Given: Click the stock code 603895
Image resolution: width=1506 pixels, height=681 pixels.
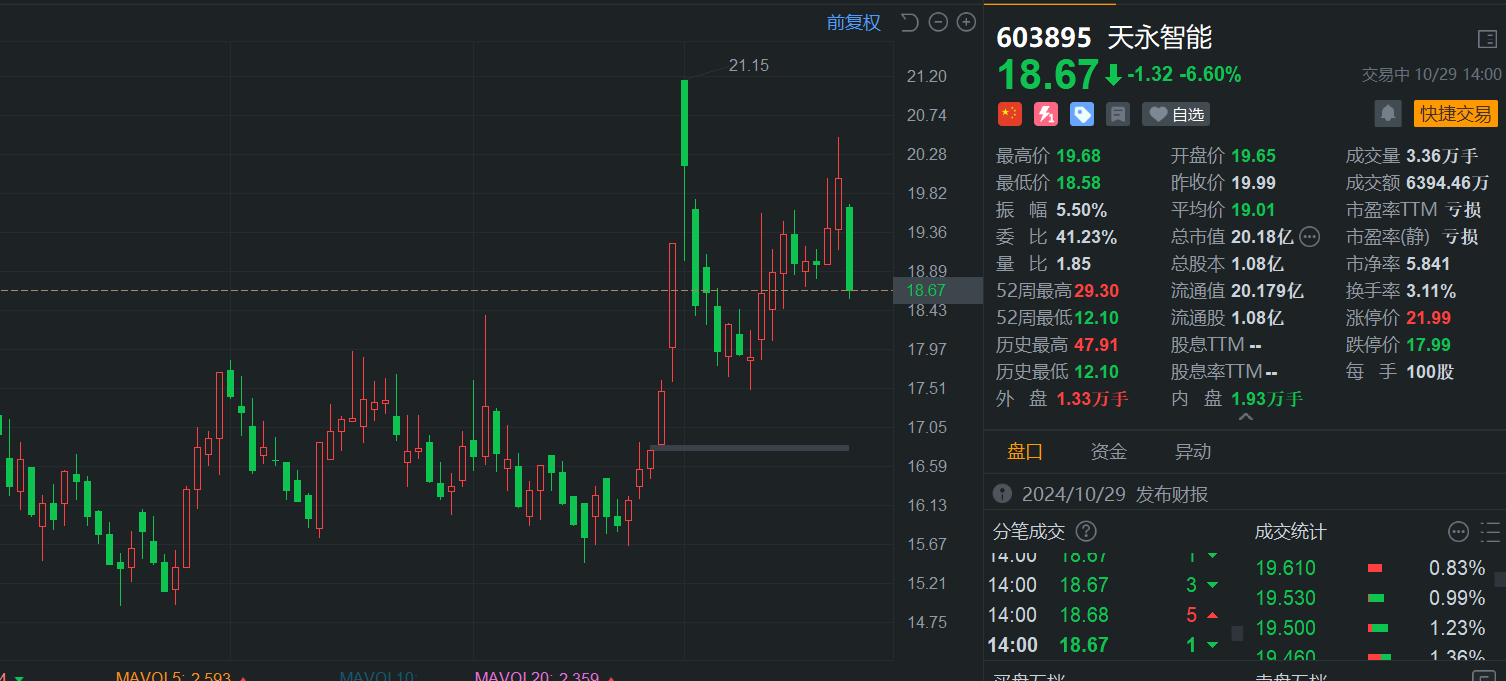Looking at the screenshot, I should pos(1044,38).
